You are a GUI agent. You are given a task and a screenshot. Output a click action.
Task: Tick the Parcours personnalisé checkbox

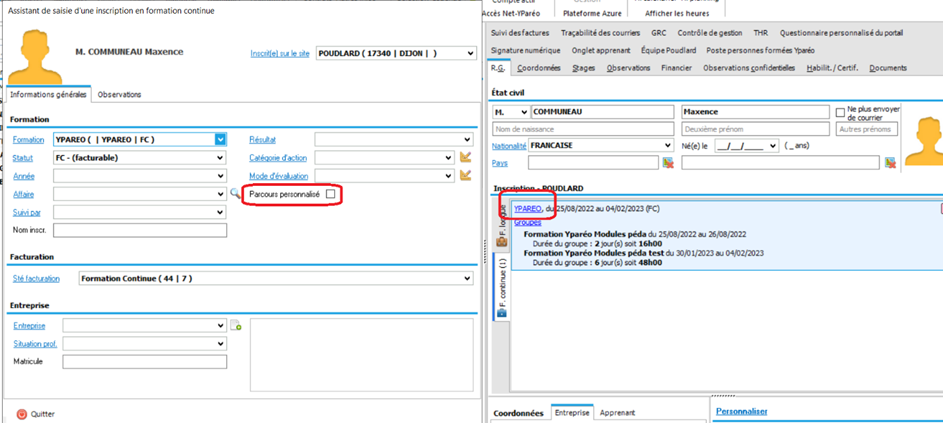pyautogui.click(x=331, y=194)
